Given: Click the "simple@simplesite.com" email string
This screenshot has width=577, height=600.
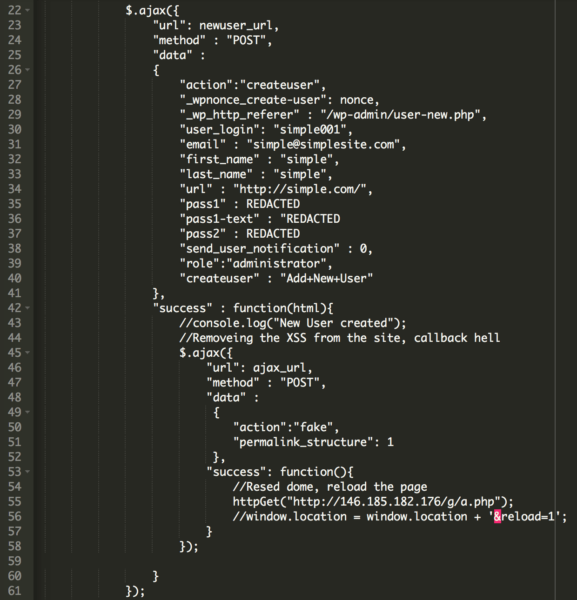Looking at the screenshot, I should click(323, 145).
